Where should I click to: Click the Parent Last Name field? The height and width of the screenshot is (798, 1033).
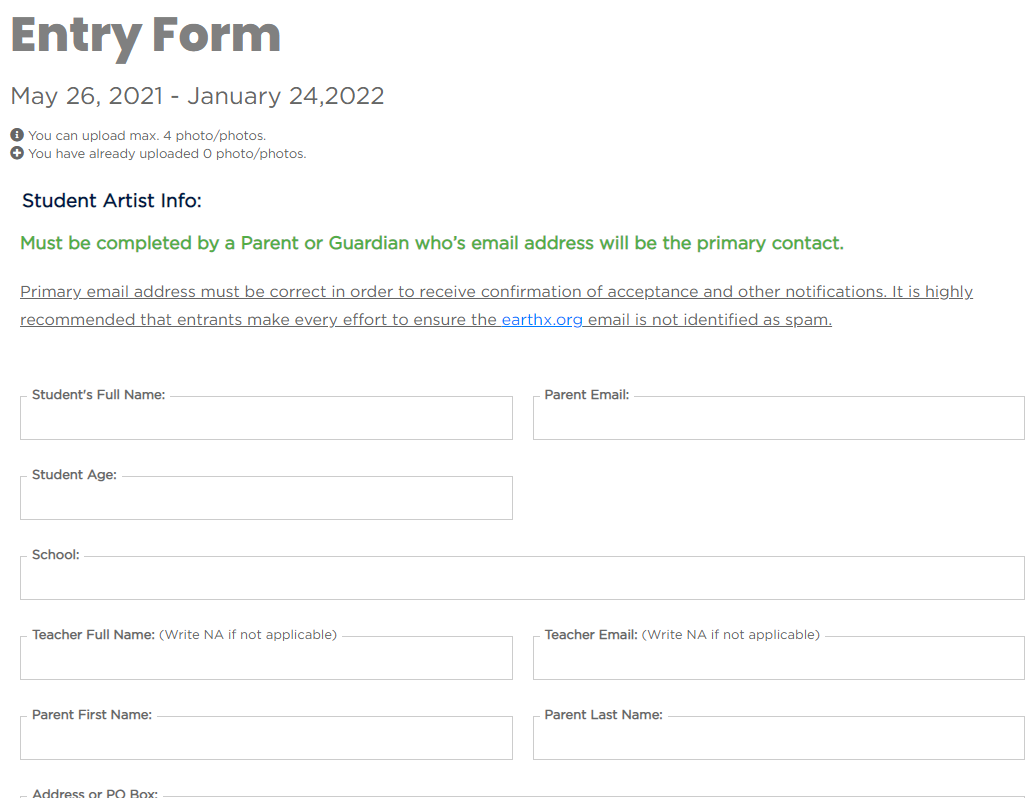pos(778,739)
